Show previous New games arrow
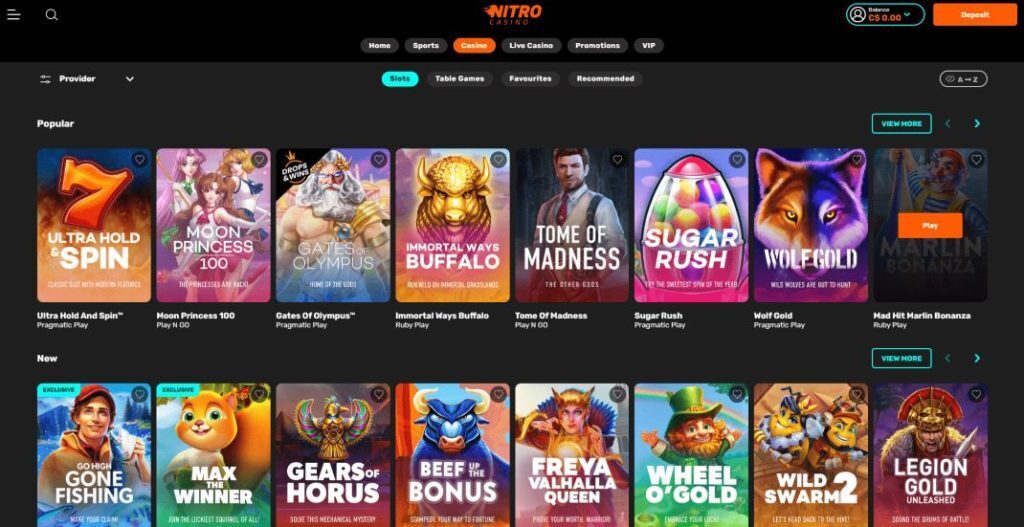Screen dimensions: 1024x527 coord(948,358)
